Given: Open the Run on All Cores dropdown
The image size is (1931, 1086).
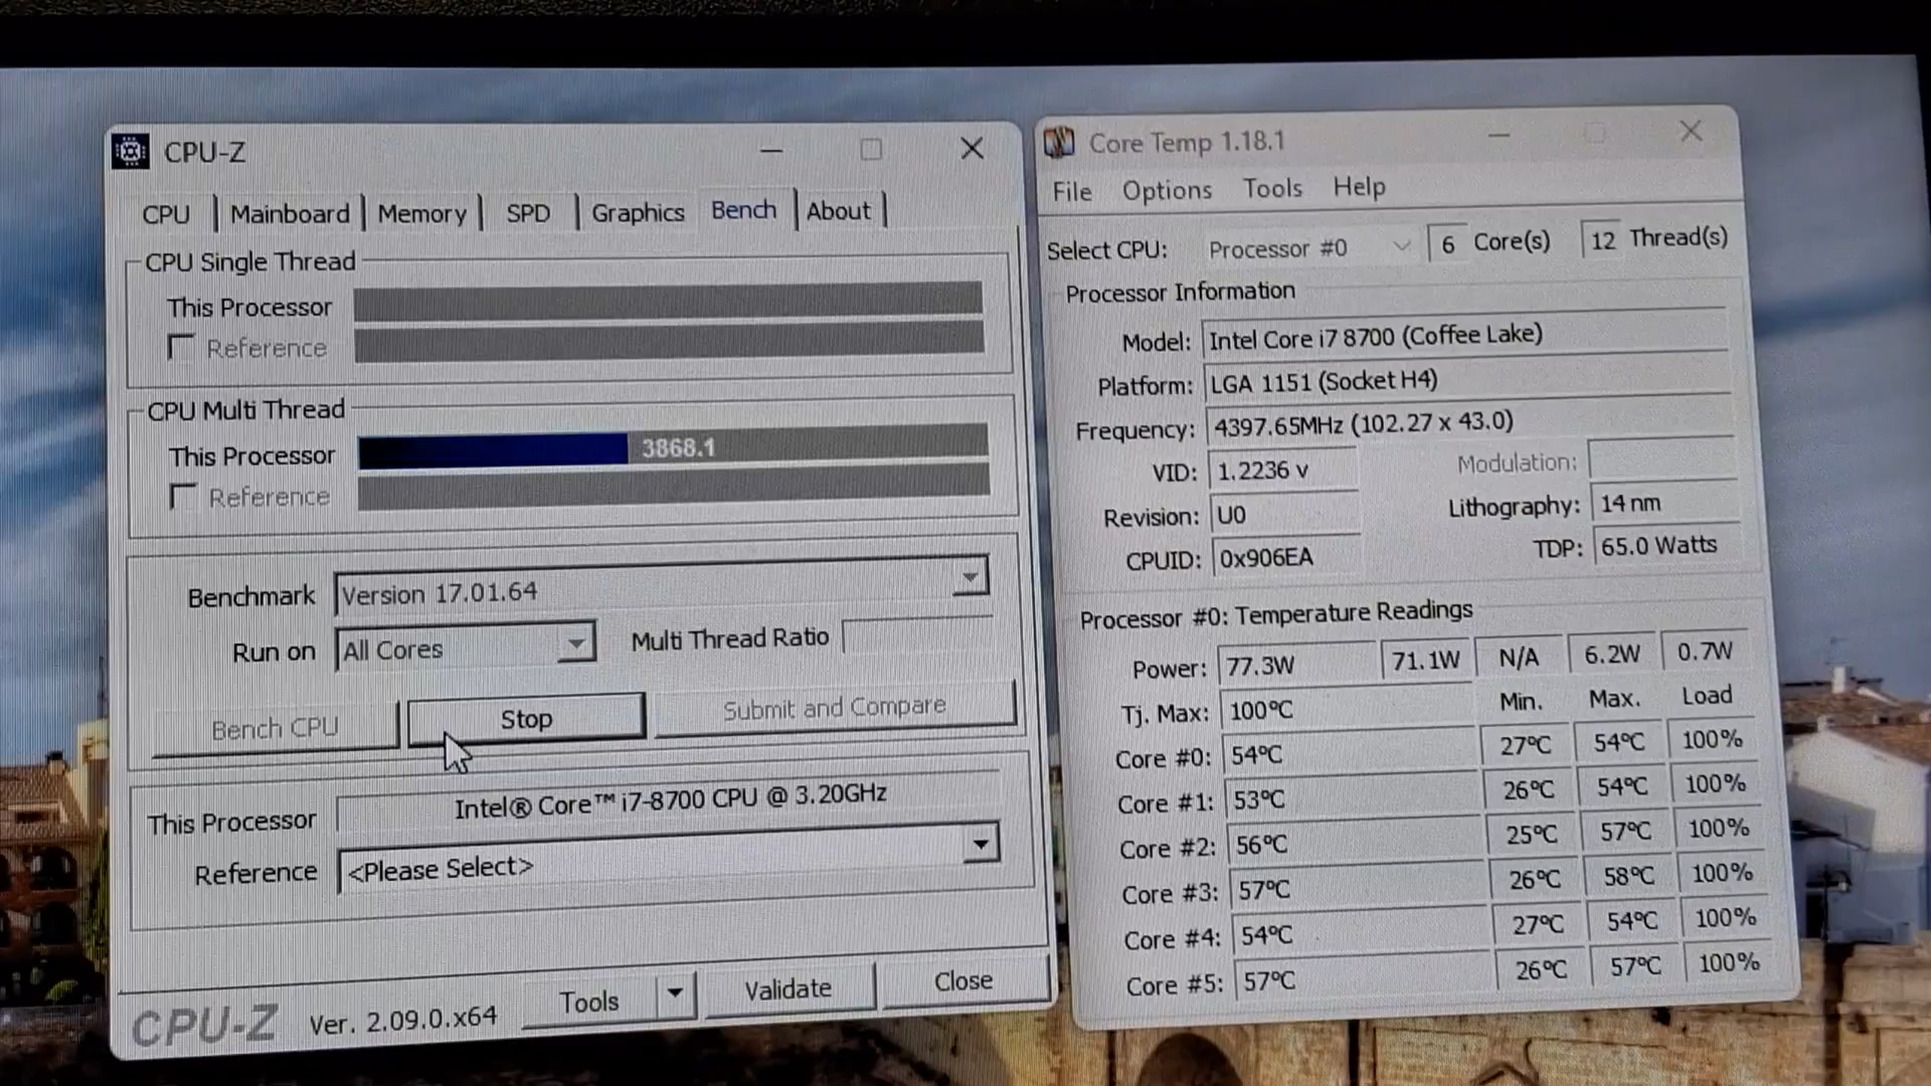Looking at the screenshot, I should 575,646.
